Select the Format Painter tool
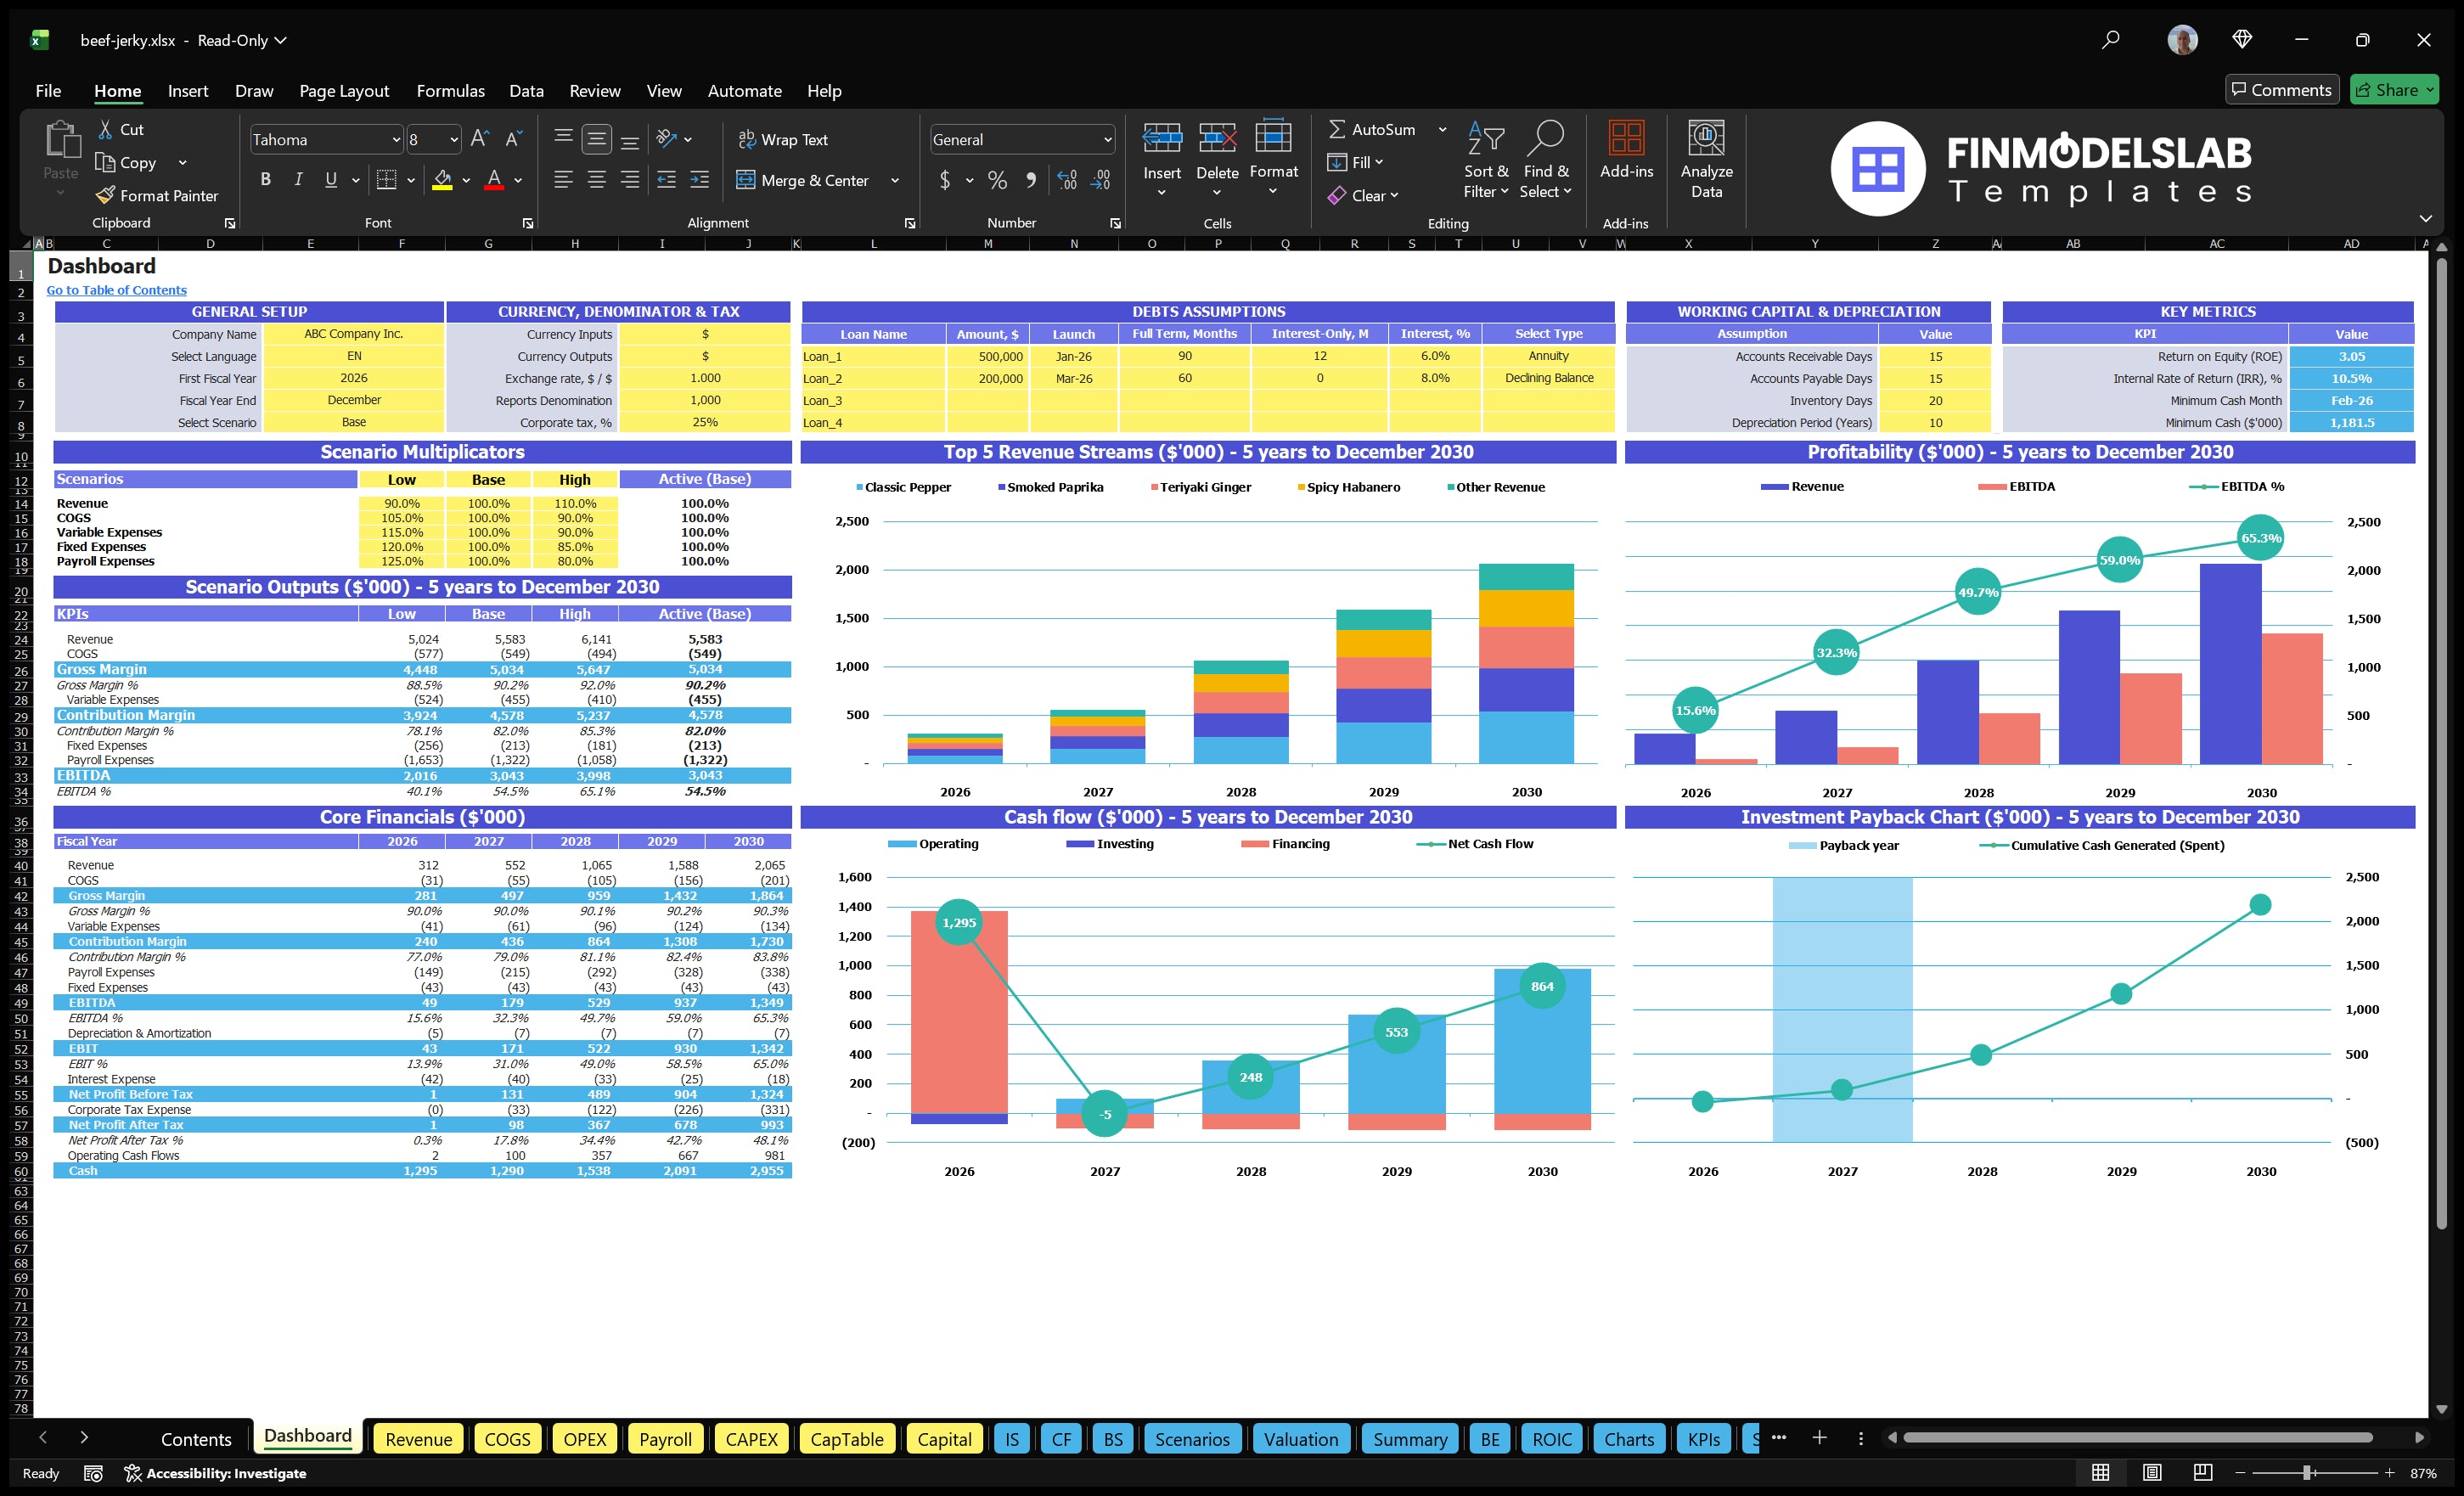The width and height of the screenshot is (2464, 1496). click(x=157, y=195)
